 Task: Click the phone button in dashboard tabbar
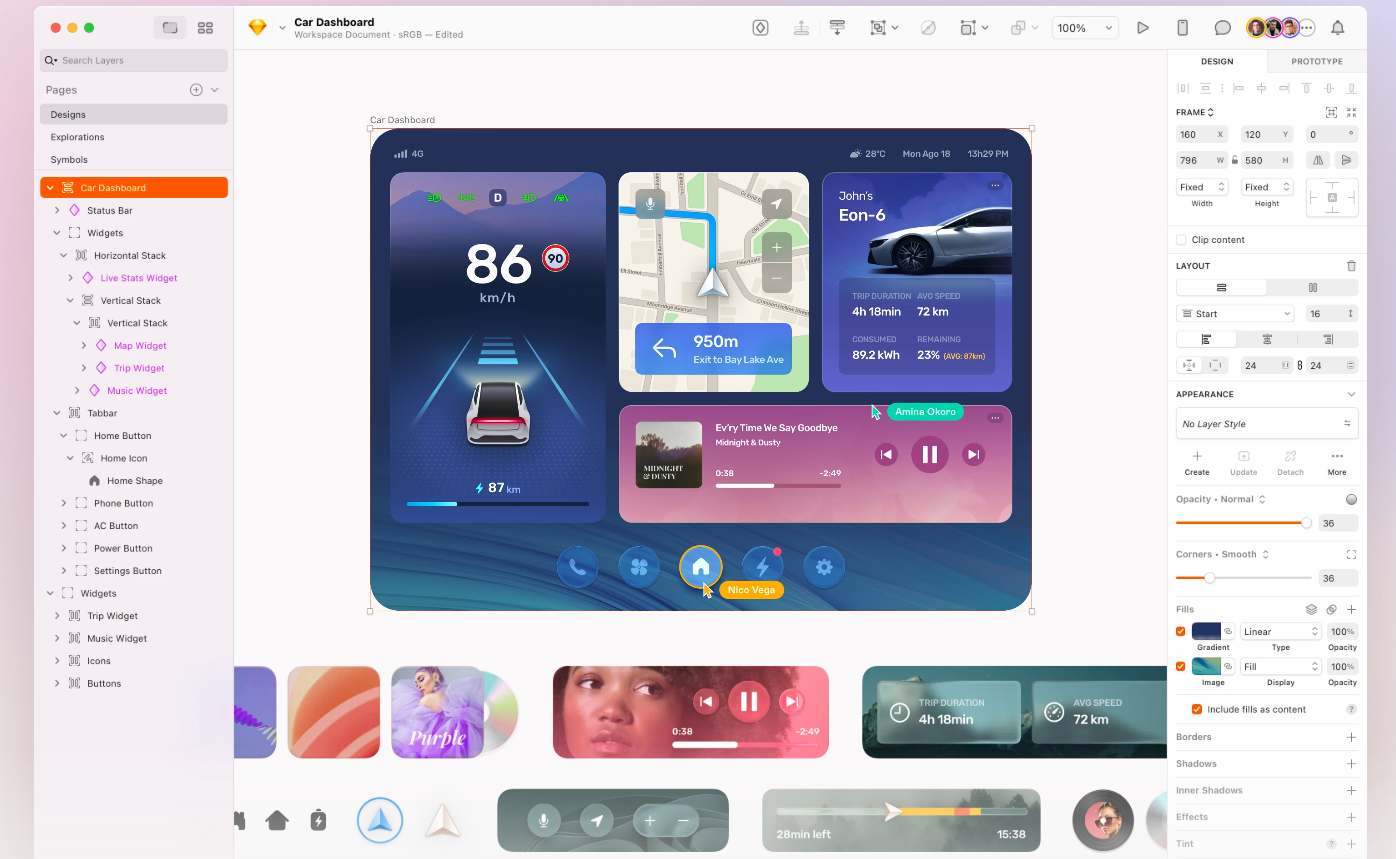577,567
